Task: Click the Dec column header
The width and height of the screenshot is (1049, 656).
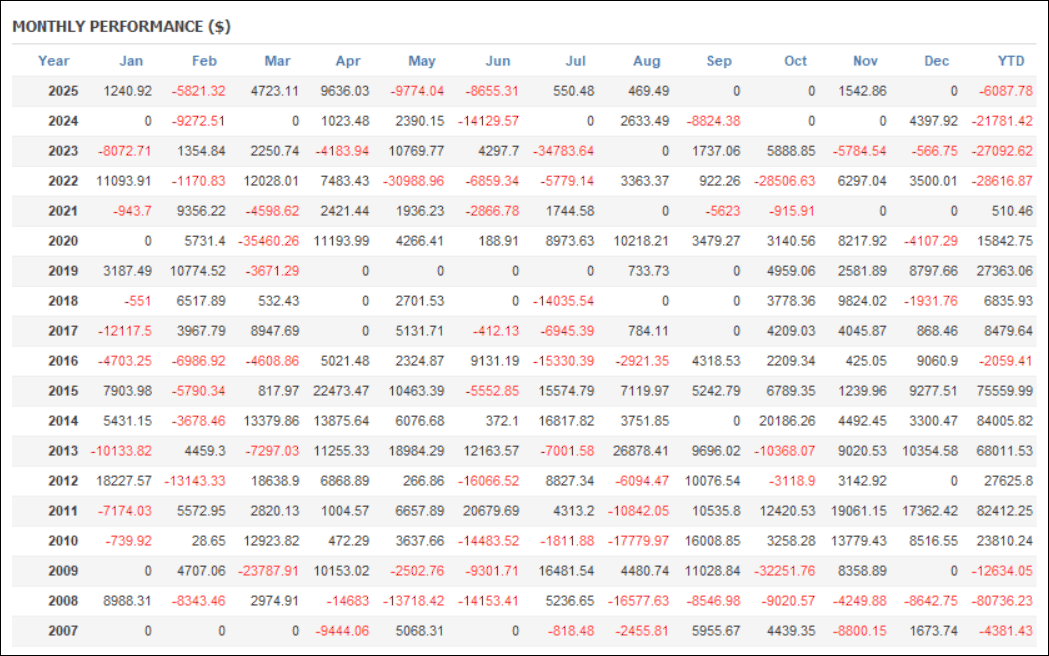Action: [x=937, y=61]
